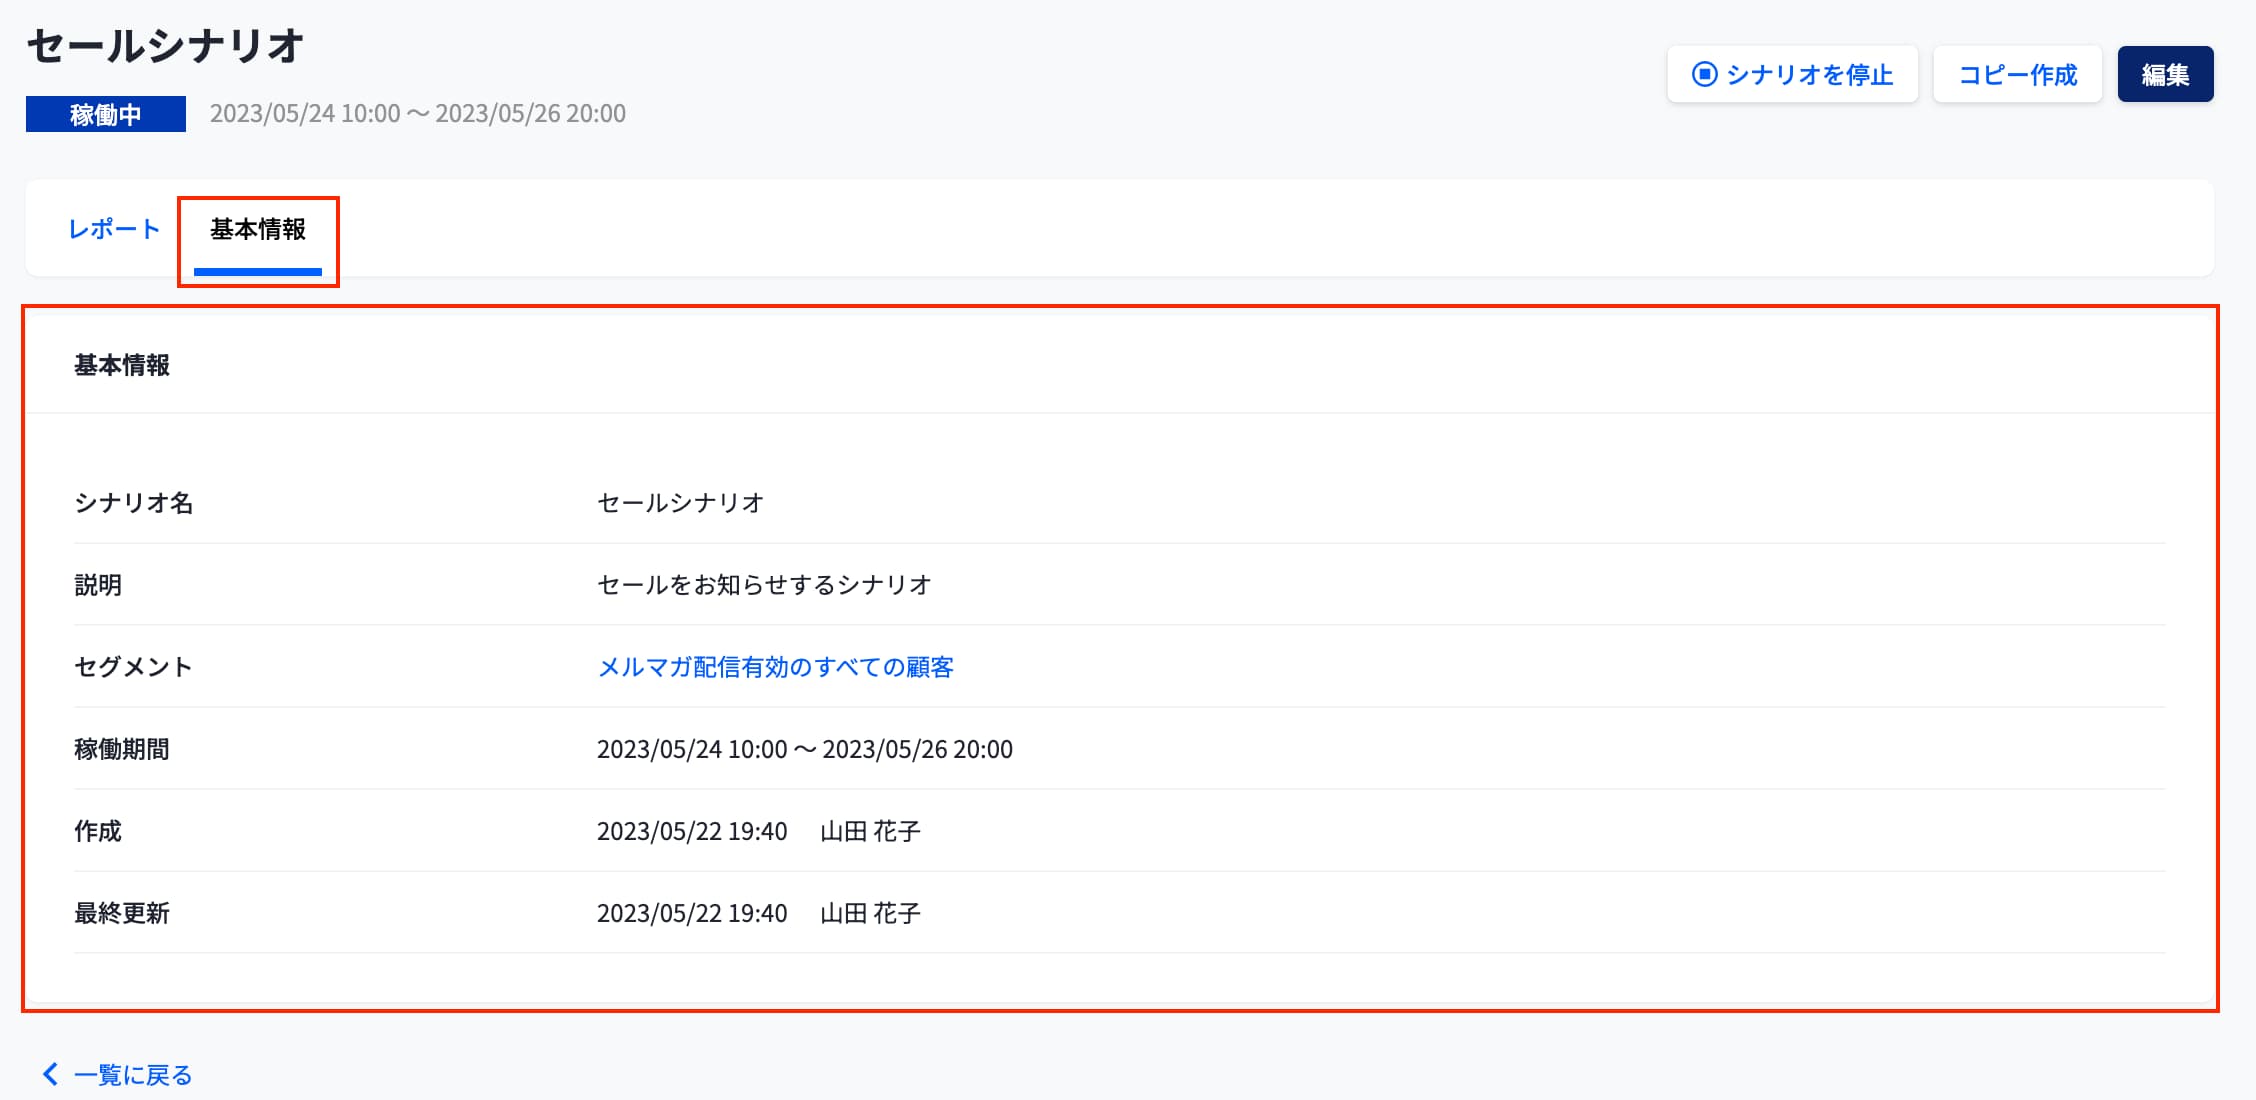Click the シナリオ名 value セールシナリオ
The width and height of the screenshot is (2256, 1100).
click(x=680, y=503)
